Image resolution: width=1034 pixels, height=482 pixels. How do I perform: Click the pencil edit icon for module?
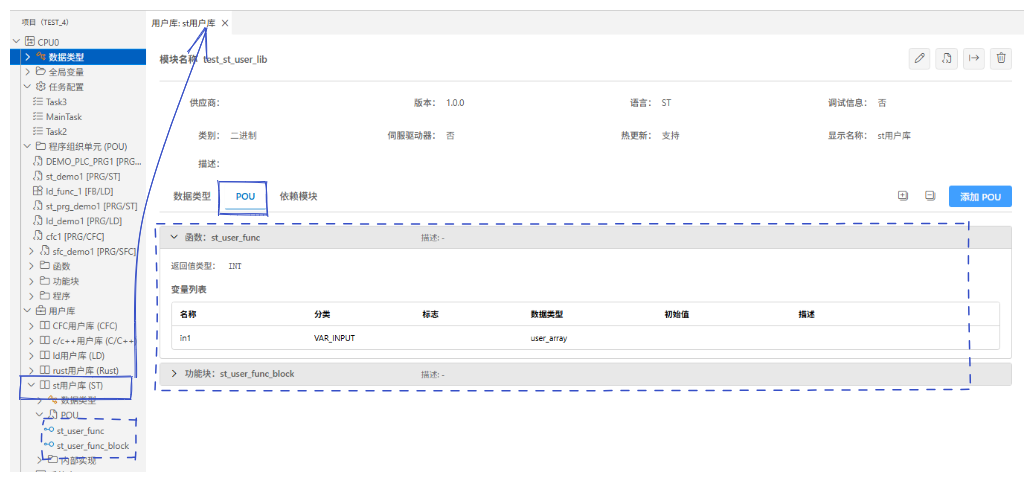(919, 58)
